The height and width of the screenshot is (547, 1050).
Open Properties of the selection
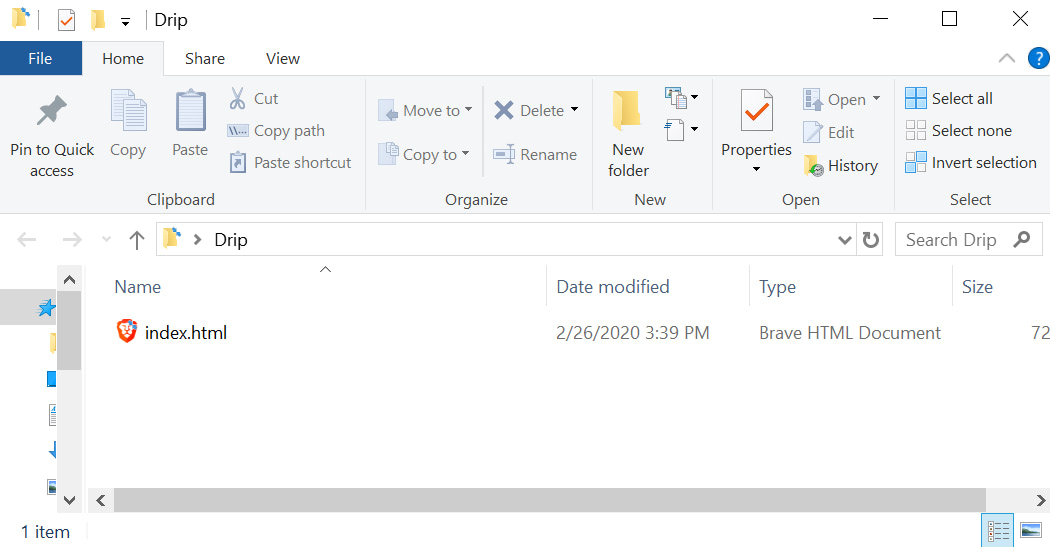click(757, 124)
